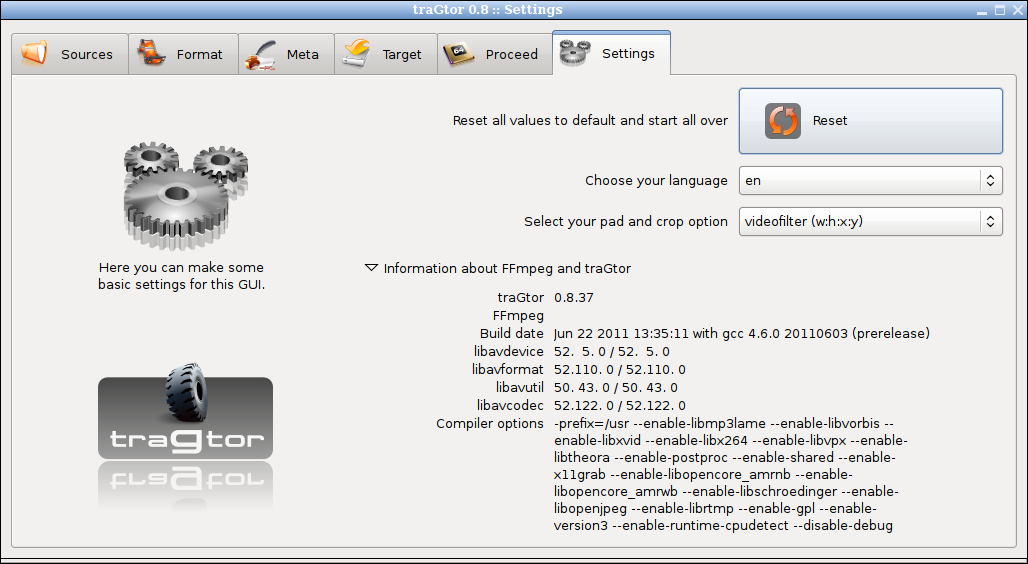Click the orange reset arrows icon

point(783,121)
